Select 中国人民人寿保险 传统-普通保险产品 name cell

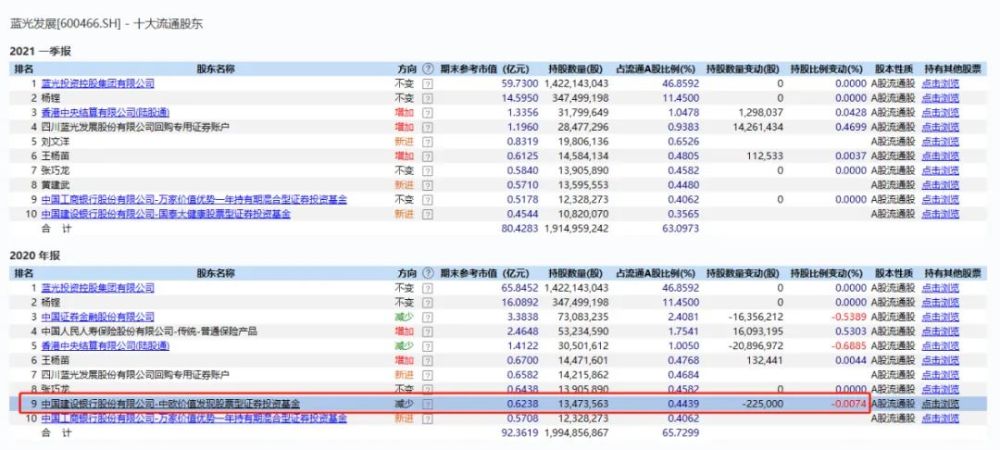click(x=149, y=331)
